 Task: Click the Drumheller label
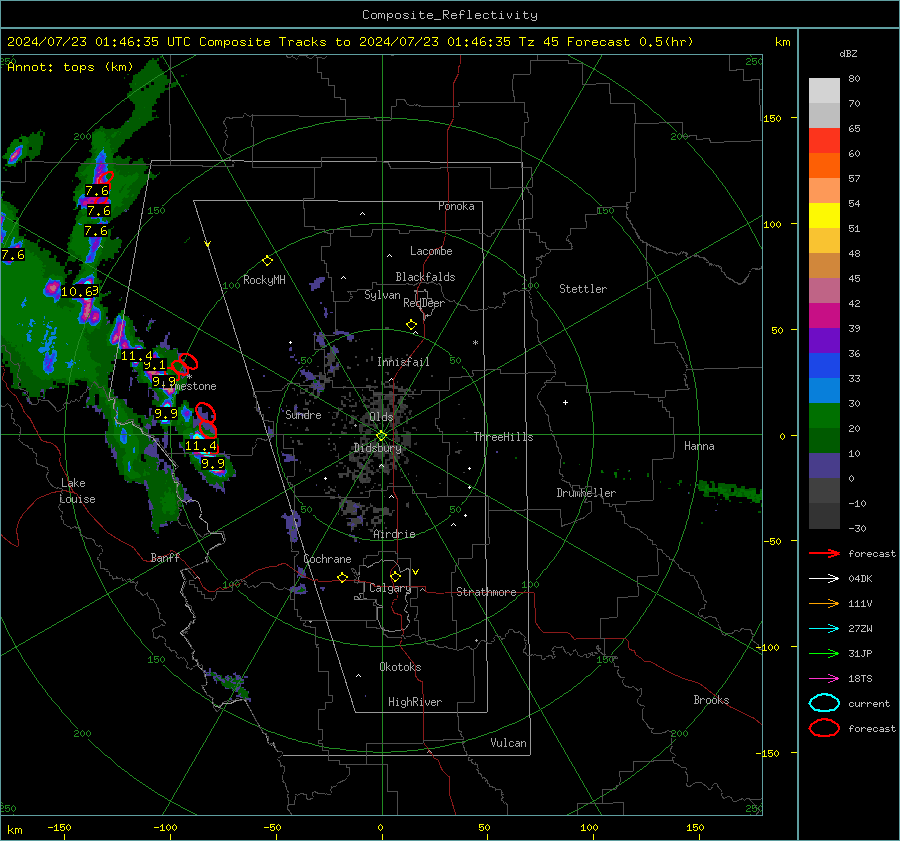tap(586, 493)
